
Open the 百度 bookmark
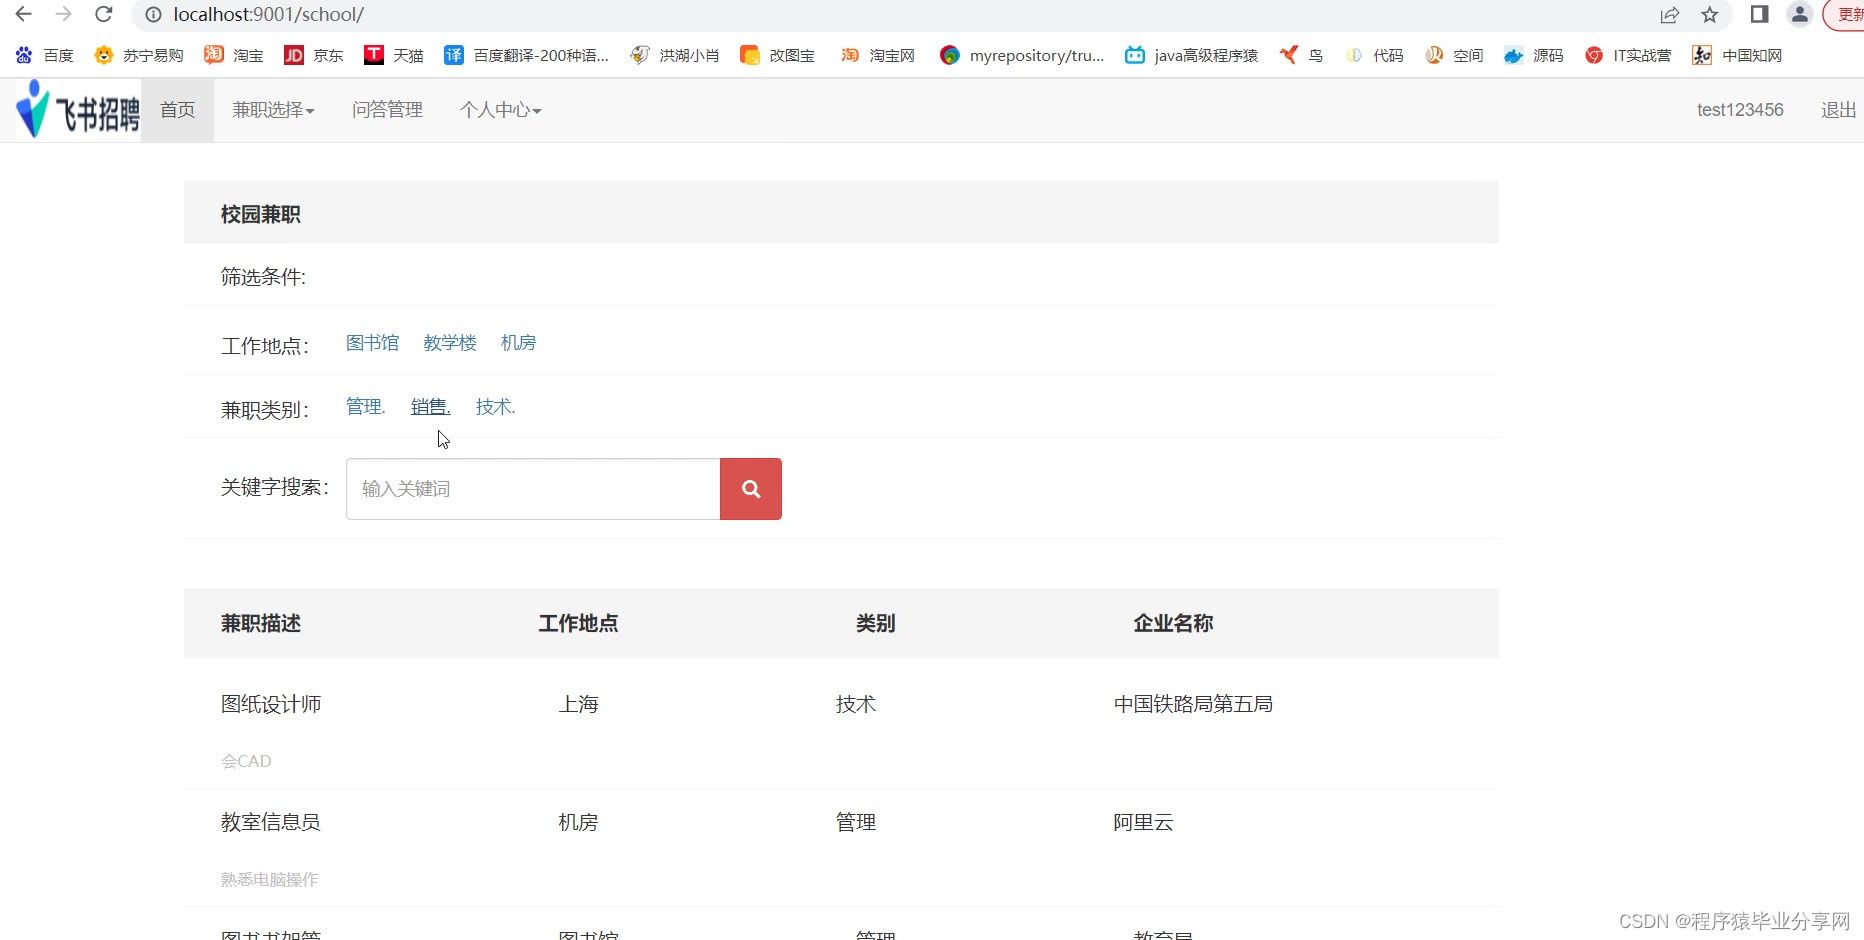tap(45, 55)
